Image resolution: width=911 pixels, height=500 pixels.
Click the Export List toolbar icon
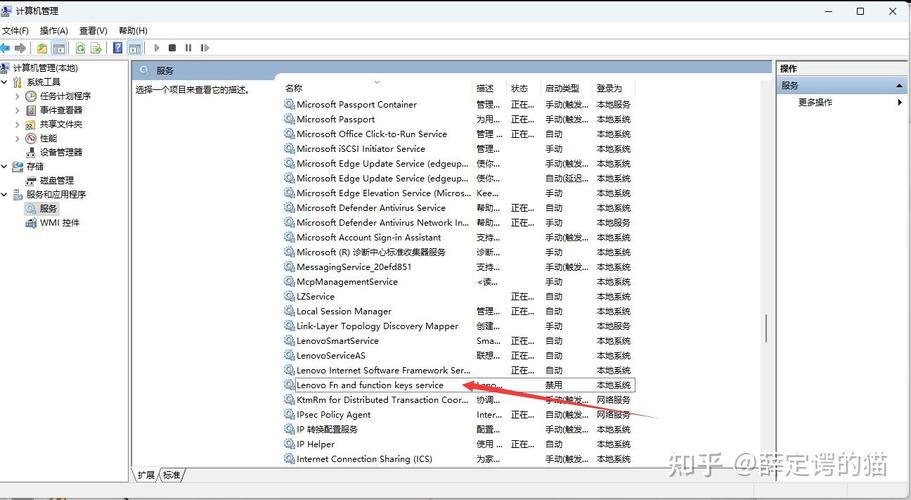[x=97, y=47]
